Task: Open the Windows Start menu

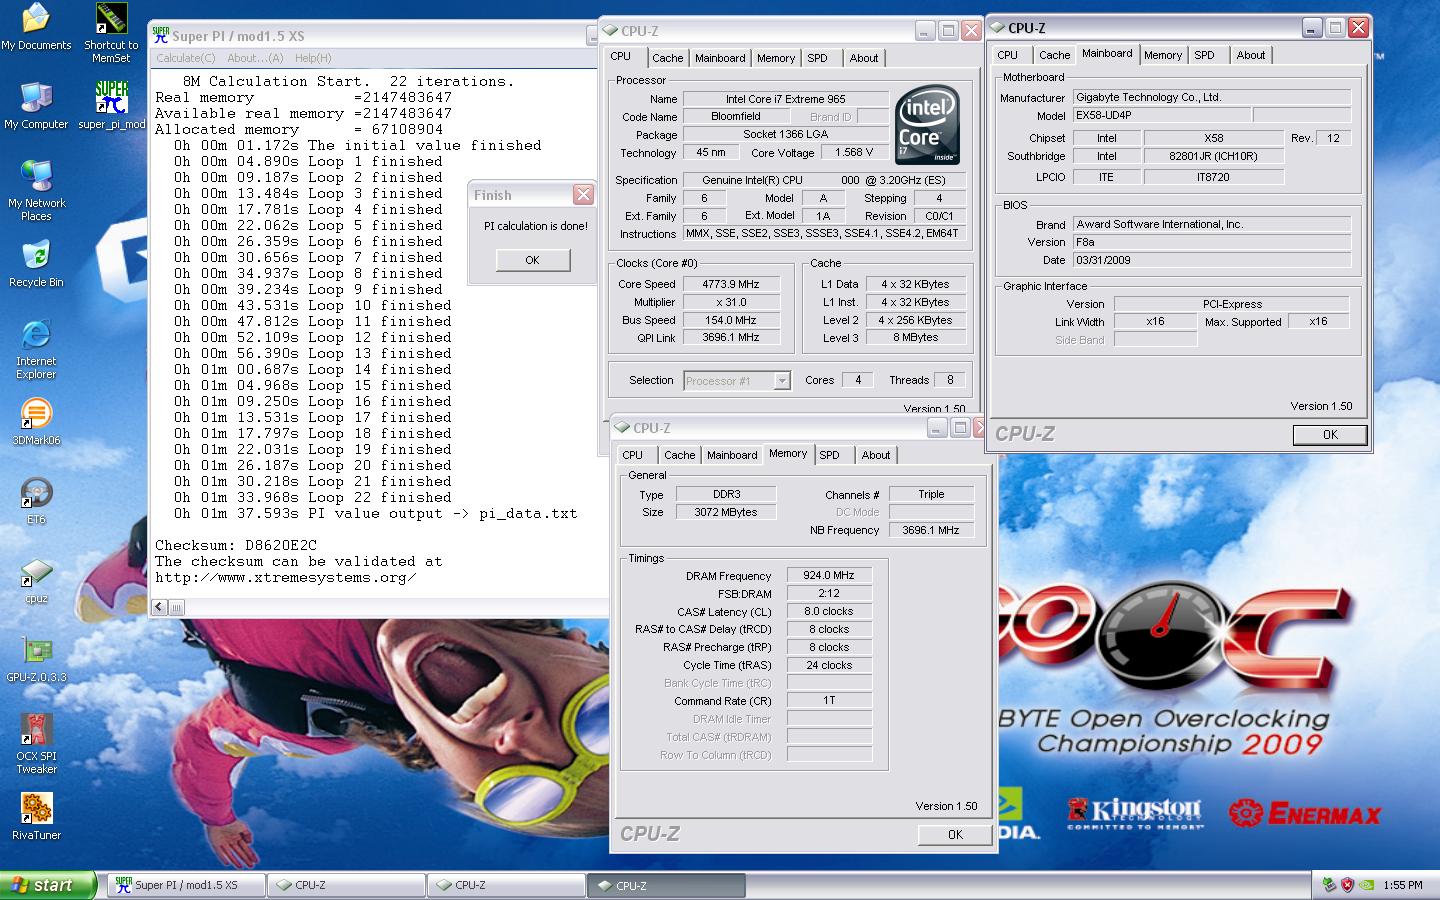Action: [x=48, y=885]
